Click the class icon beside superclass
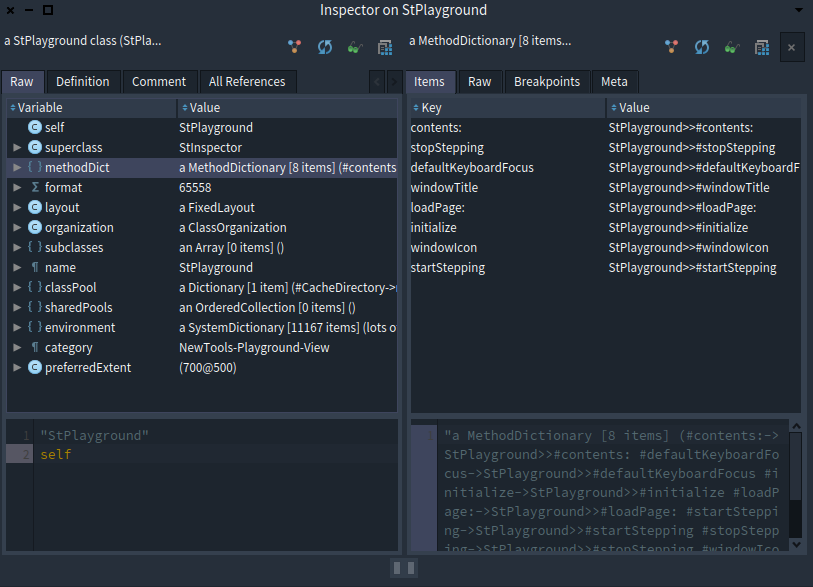 point(35,147)
